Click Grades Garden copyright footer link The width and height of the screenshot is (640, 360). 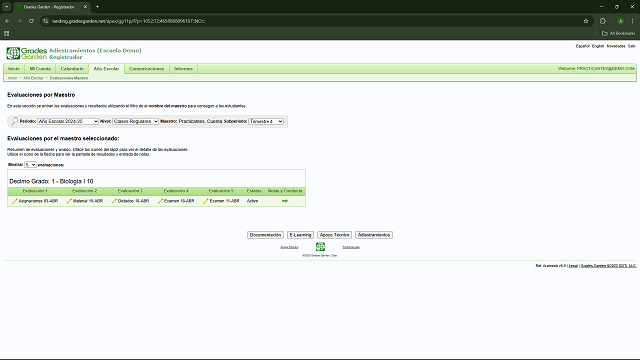[x=608, y=266]
